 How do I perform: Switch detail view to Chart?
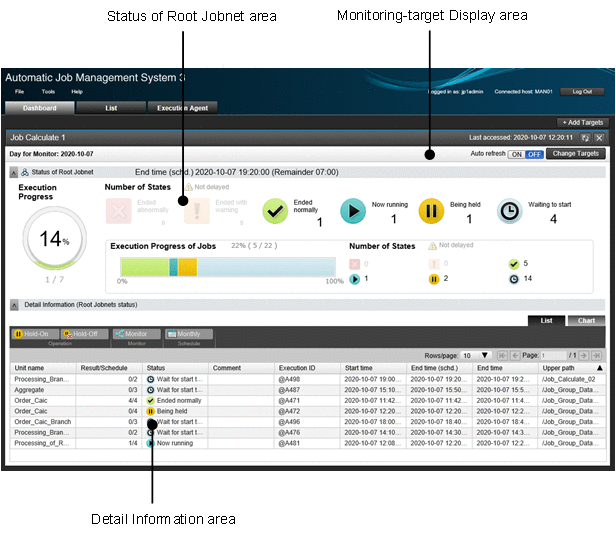[x=585, y=321]
